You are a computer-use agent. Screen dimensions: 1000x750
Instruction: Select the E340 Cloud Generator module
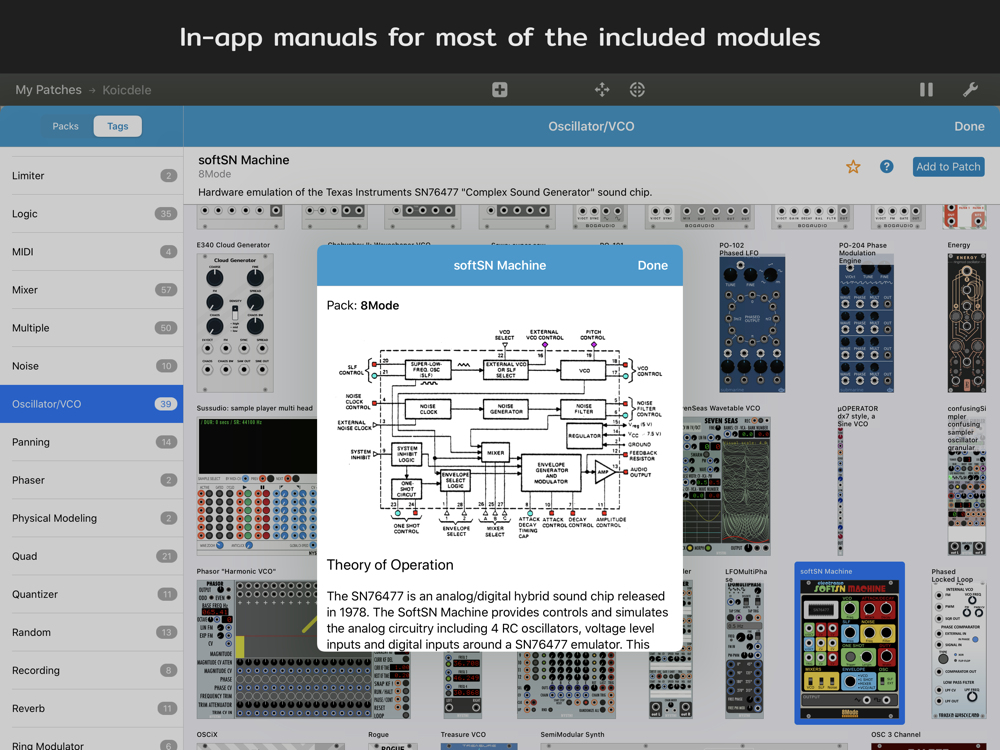[235, 322]
